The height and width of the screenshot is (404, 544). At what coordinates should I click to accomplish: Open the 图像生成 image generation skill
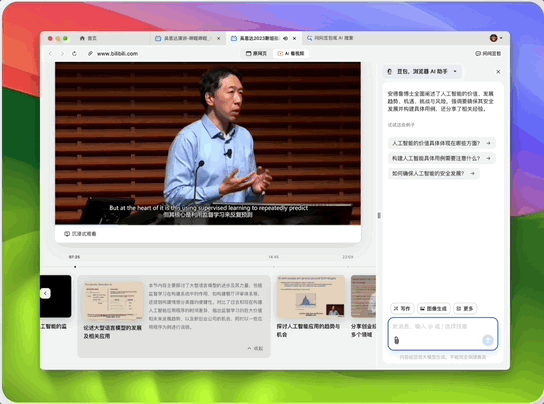pyautogui.click(x=433, y=308)
